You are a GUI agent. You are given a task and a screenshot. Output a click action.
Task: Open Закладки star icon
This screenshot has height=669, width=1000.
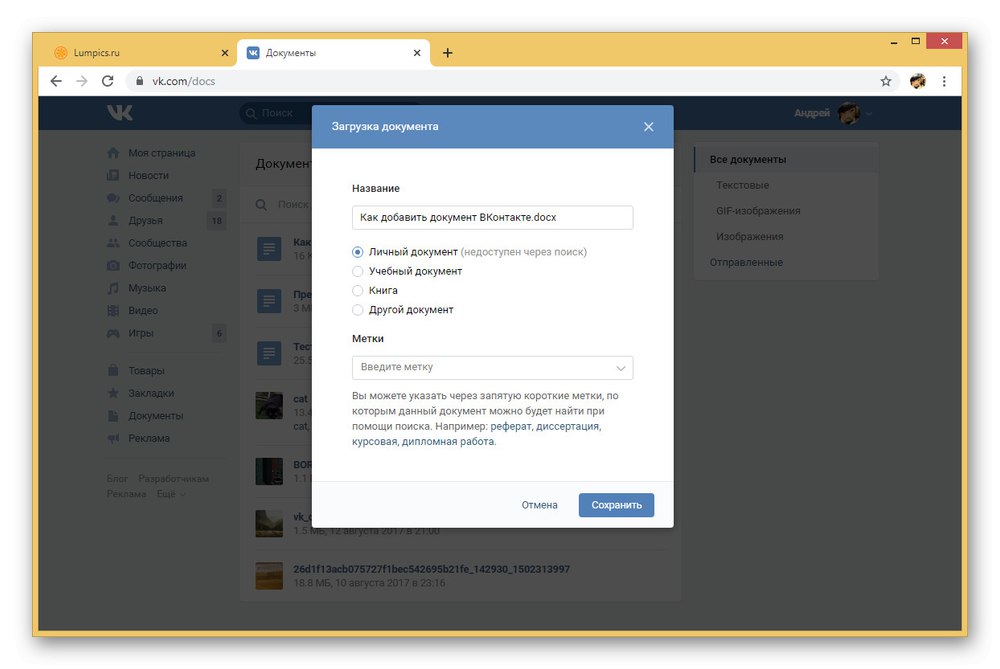coord(113,393)
